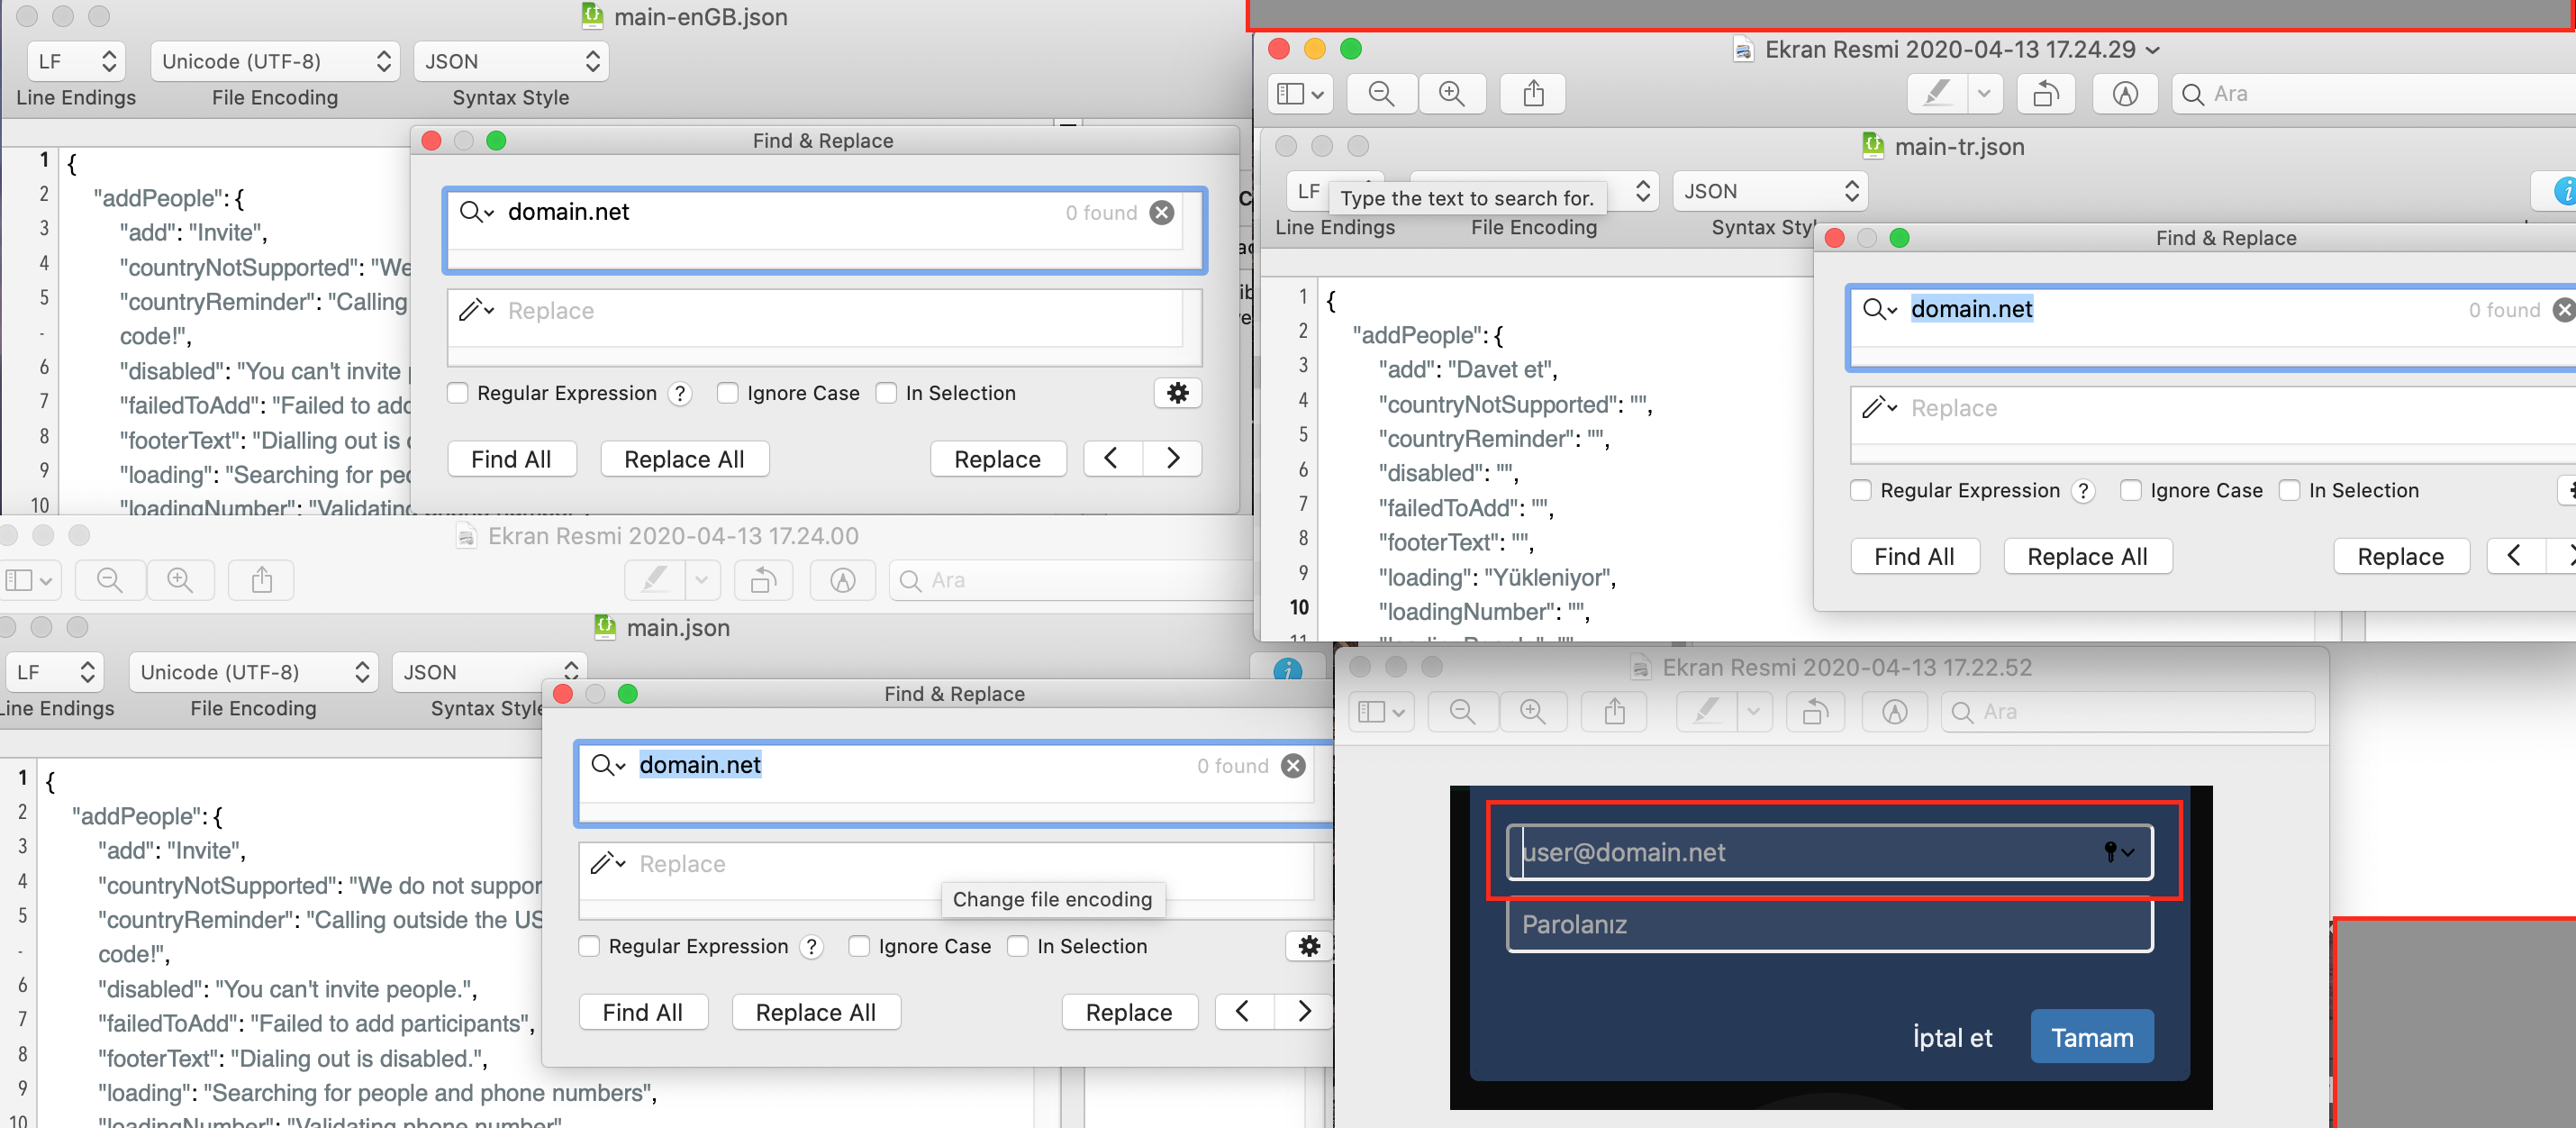Viewport: 2576px width, 1128px height.
Task: Clear search text in main.json Find field
Action: (1293, 766)
